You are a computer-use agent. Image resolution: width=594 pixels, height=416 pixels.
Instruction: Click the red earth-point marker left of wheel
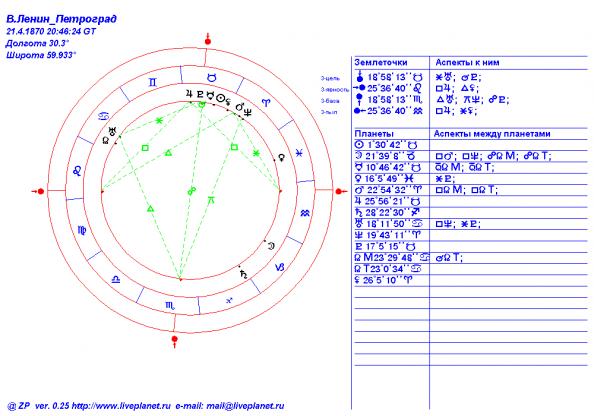point(38,191)
